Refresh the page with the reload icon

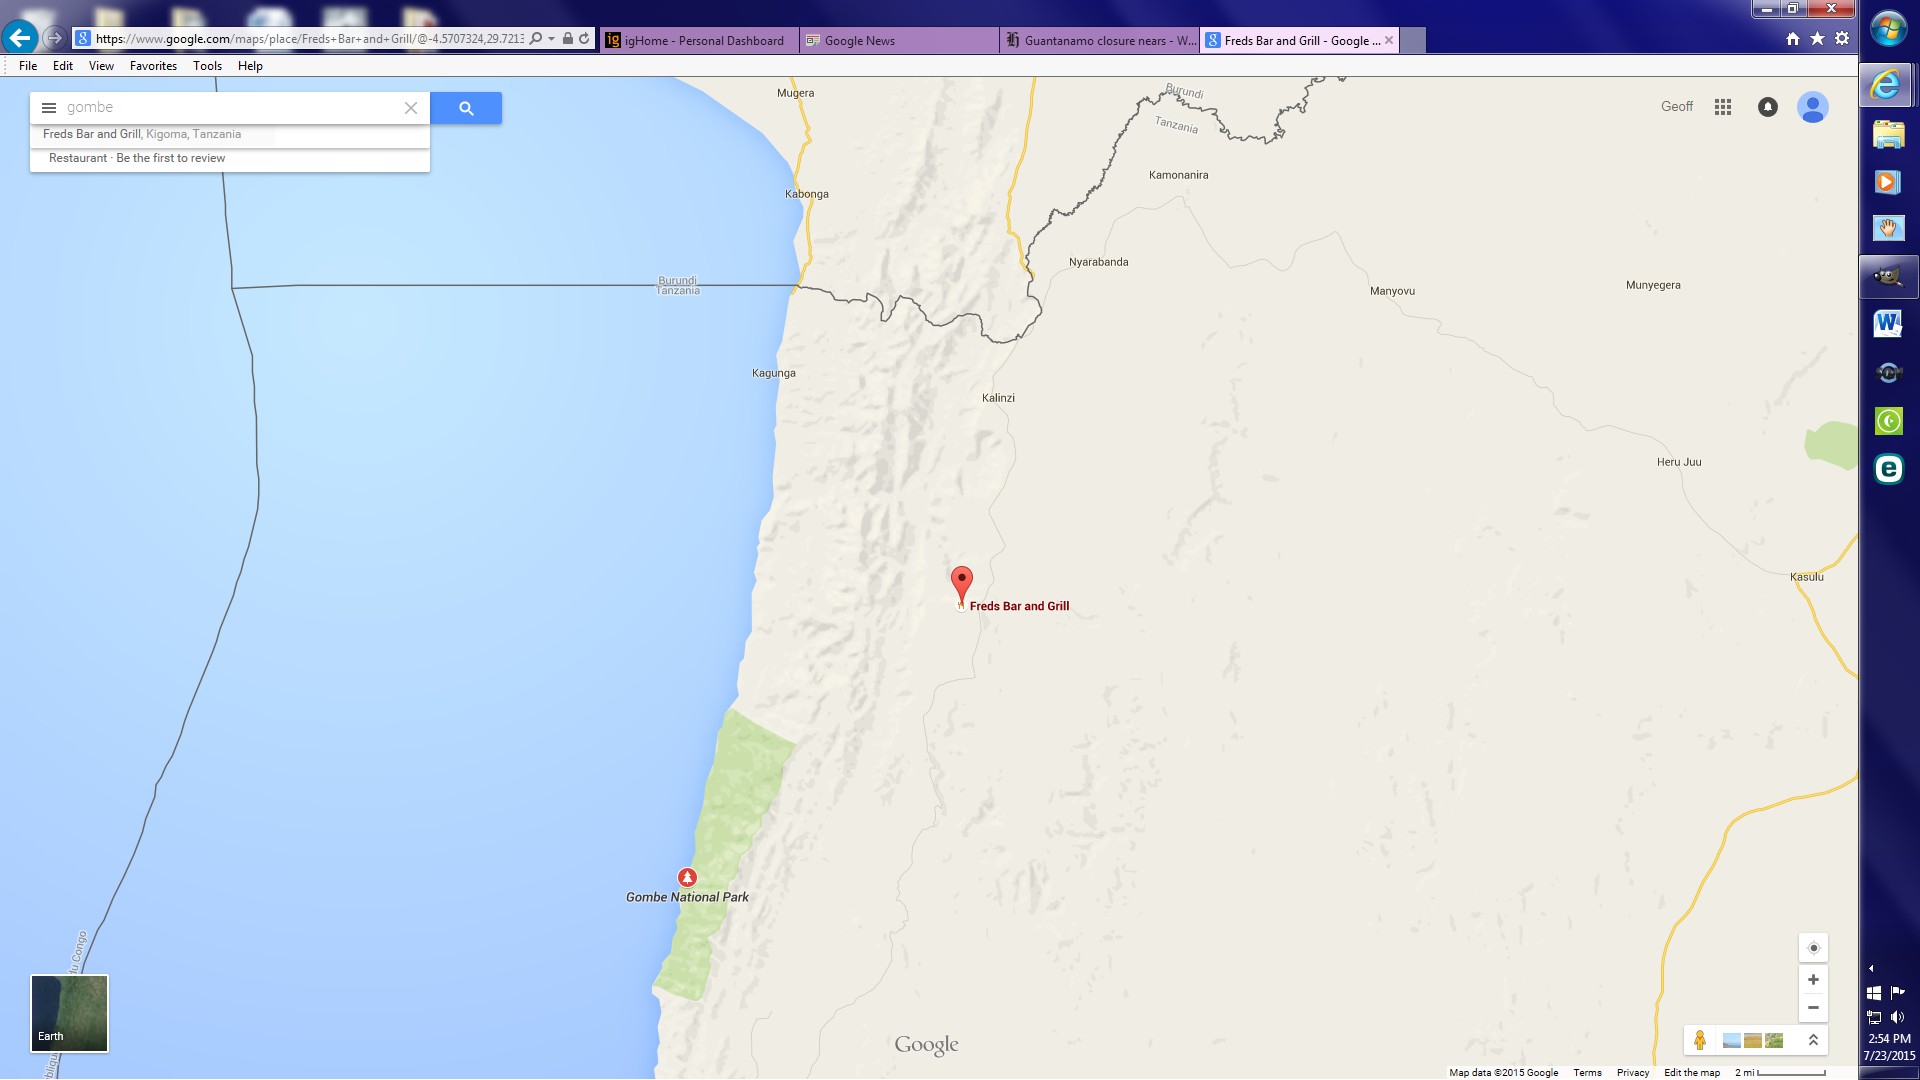(584, 39)
